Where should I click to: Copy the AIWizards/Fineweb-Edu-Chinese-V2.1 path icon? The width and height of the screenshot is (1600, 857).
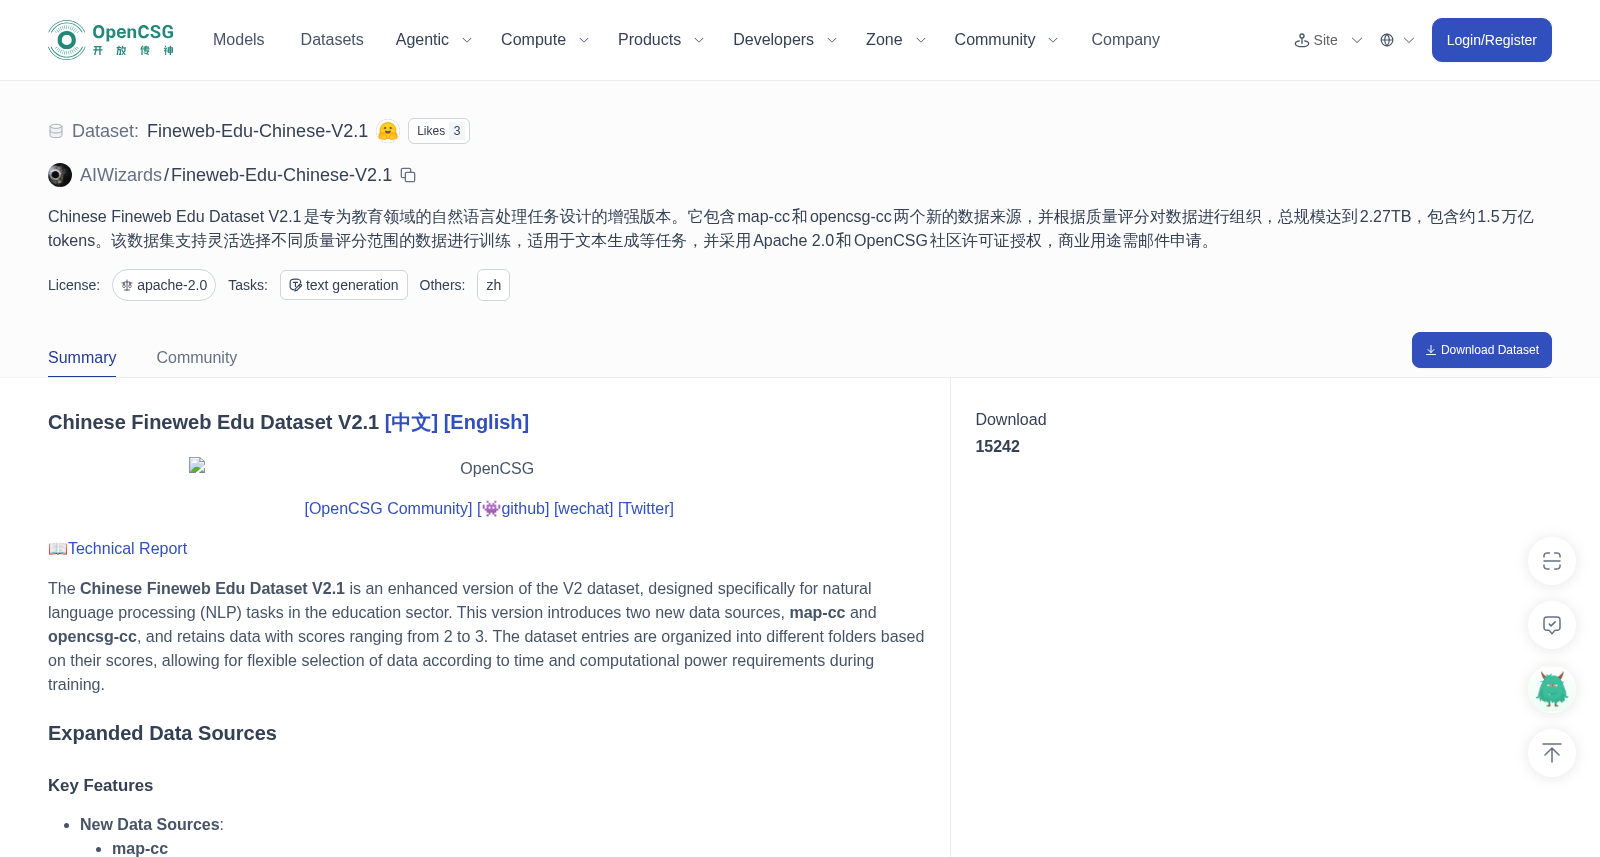pyautogui.click(x=408, y=175)
